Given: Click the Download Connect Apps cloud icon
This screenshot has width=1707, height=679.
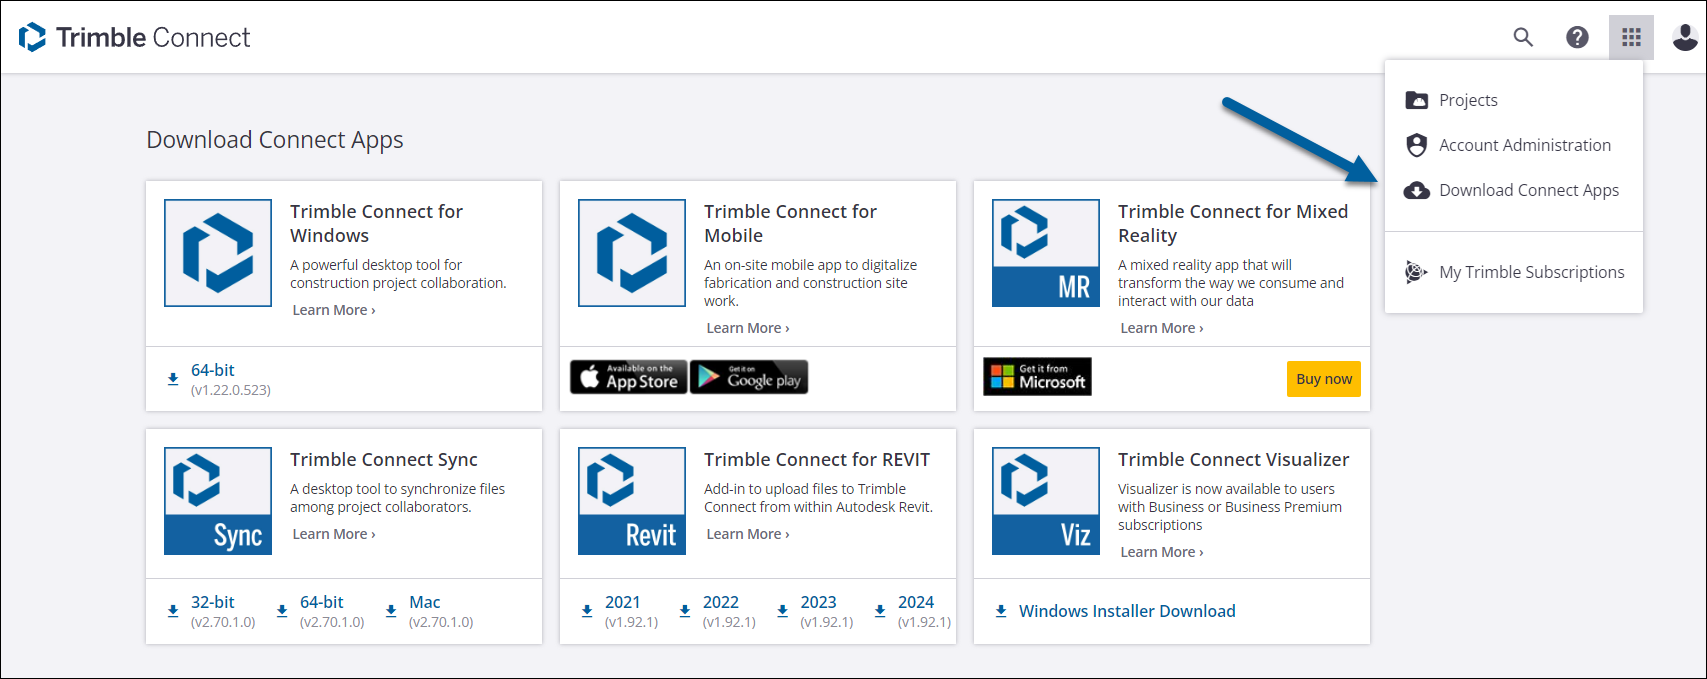Looking at the screenshot, I should point(1416,190).
